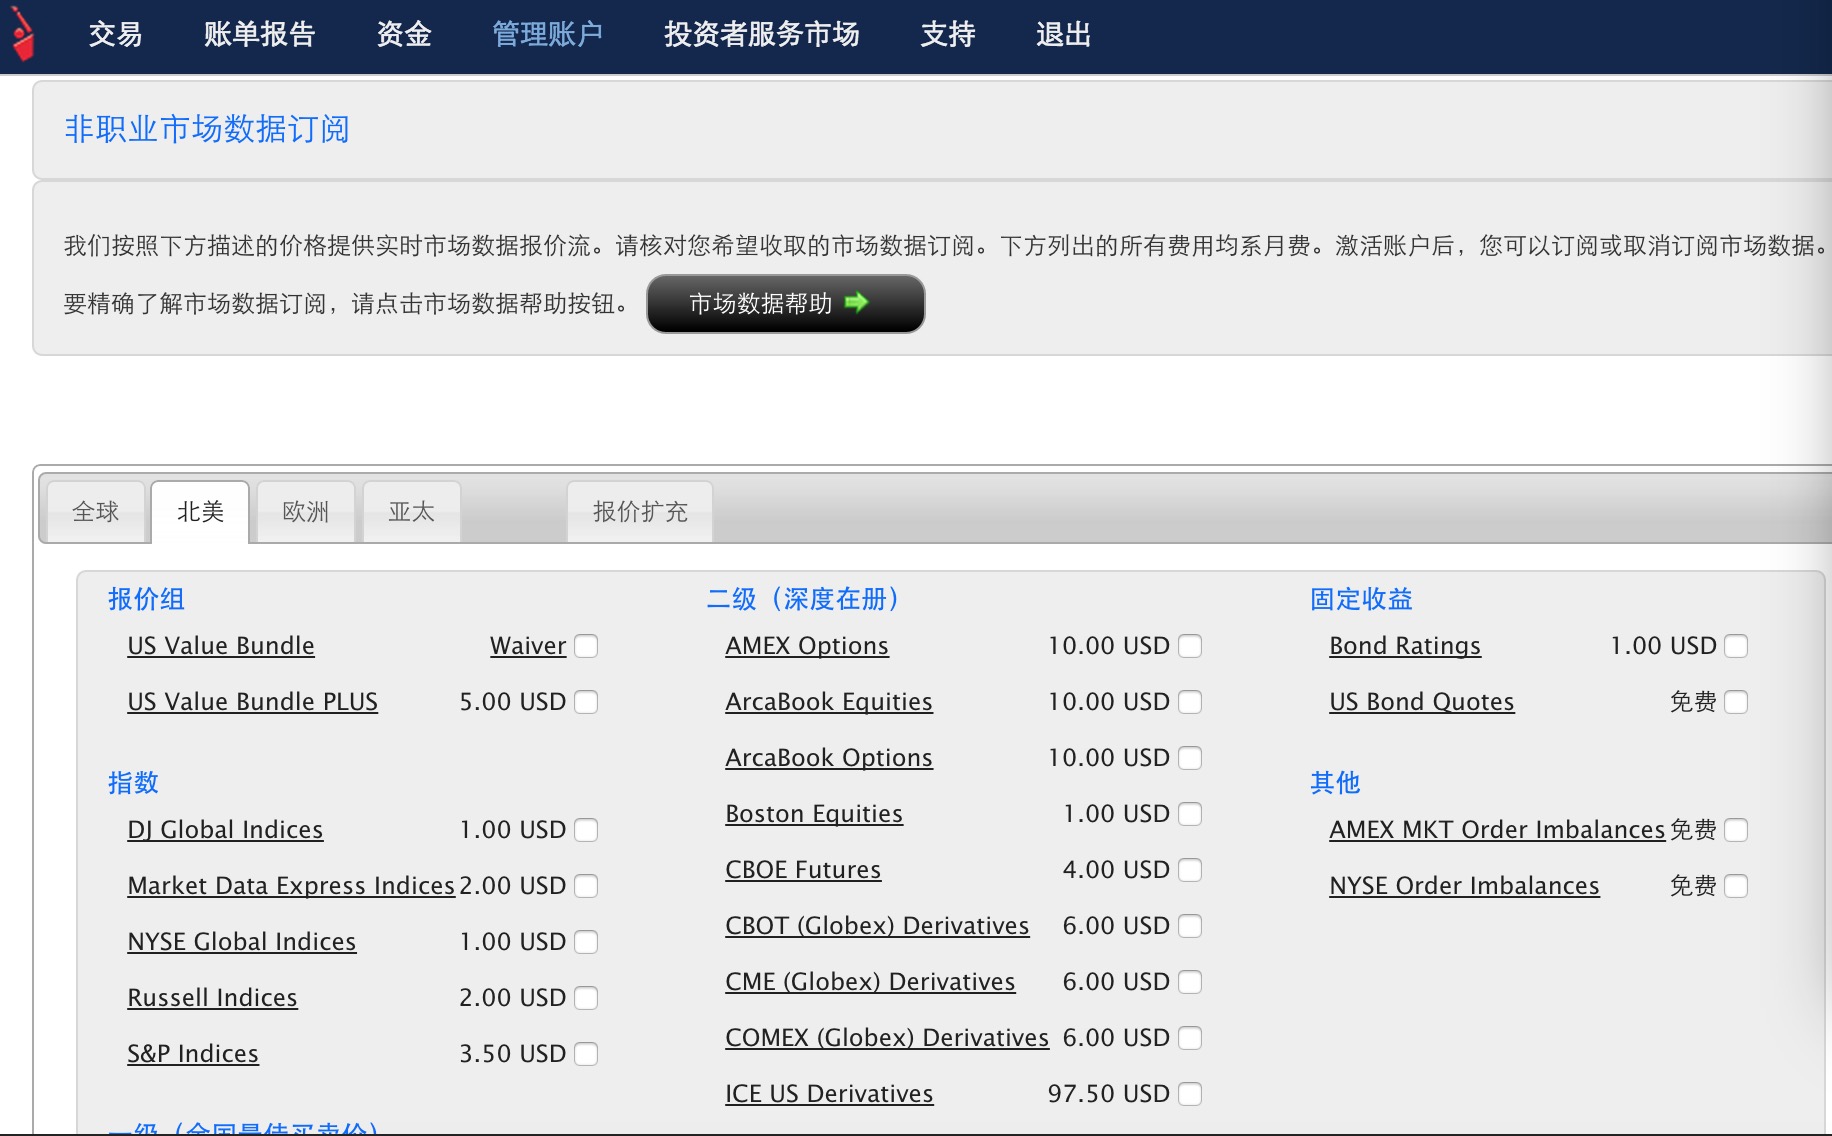The image size is (1832, 1136).
Task: Follow the Boston Equities link
Action: pos(814,814)
